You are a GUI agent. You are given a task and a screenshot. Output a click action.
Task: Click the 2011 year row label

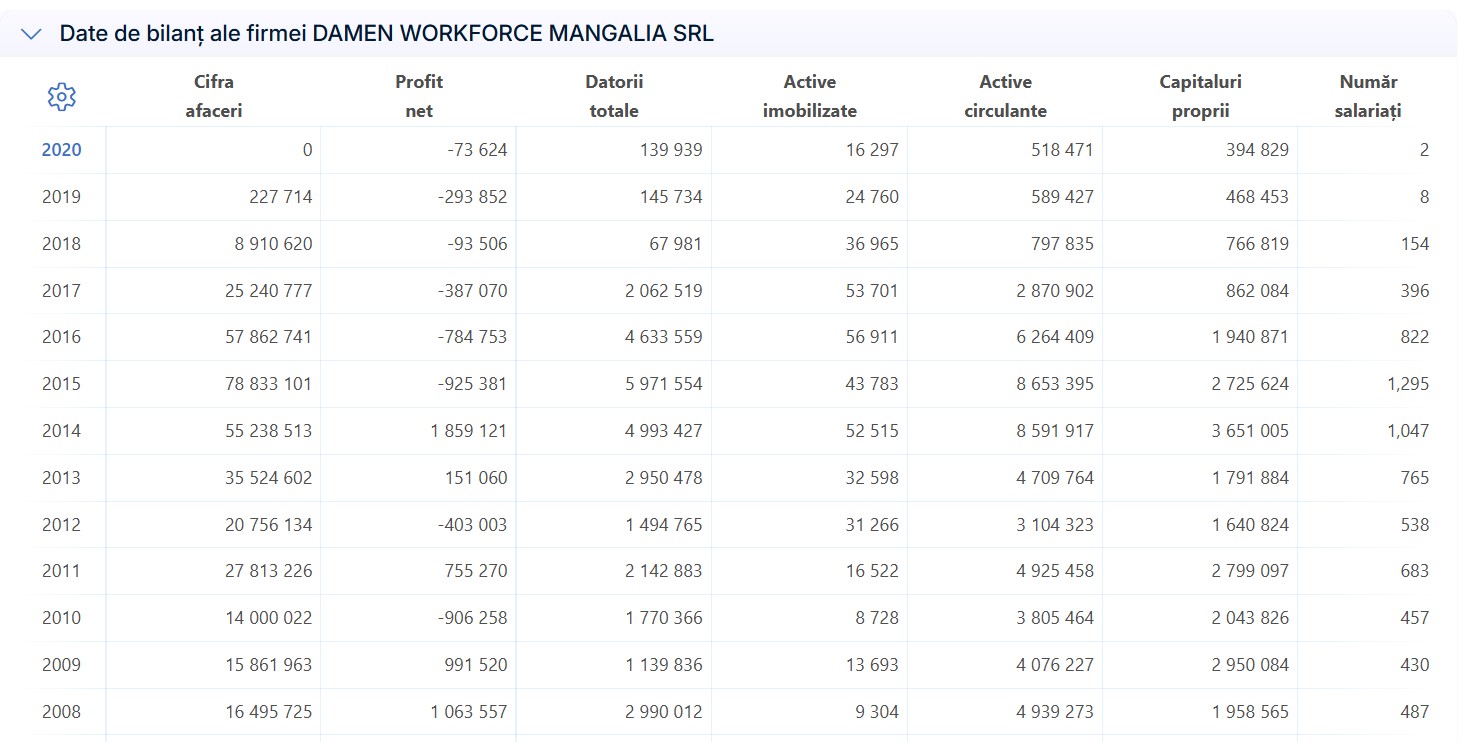tap(62, 571)
